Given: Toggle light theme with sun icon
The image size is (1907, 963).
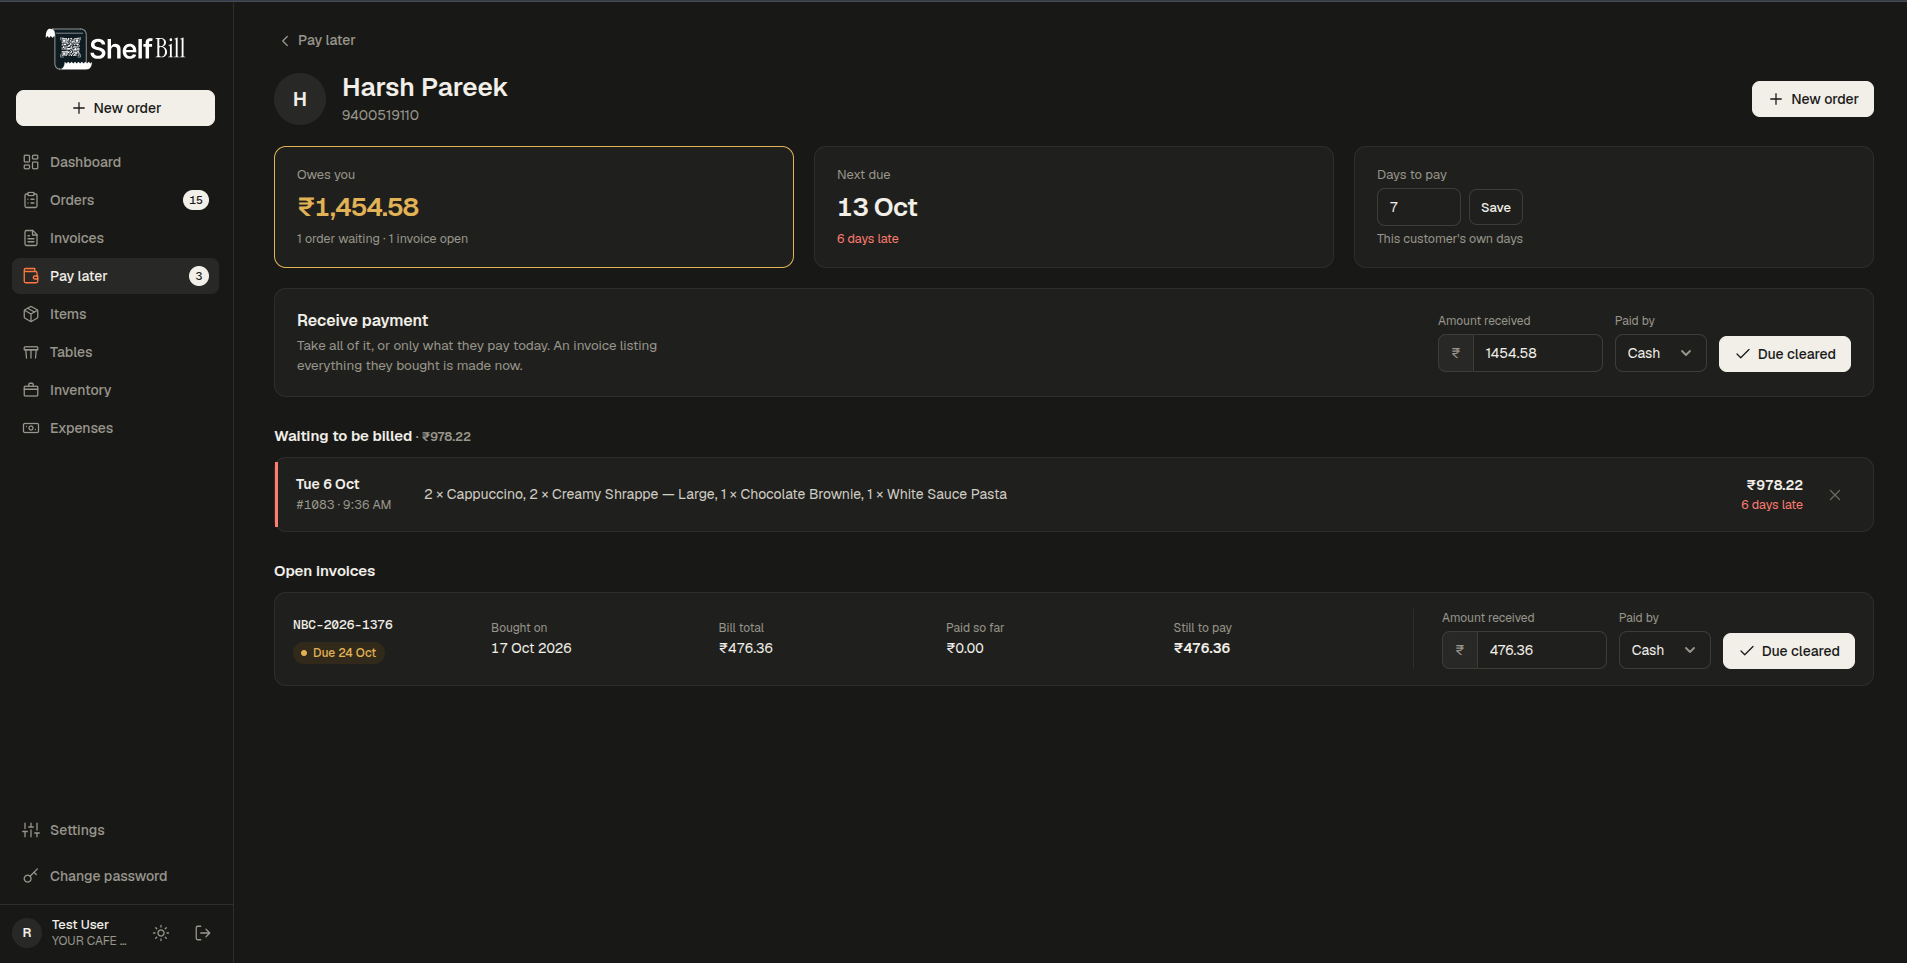Looking at the screenshot, I should [x=161, y=933].
